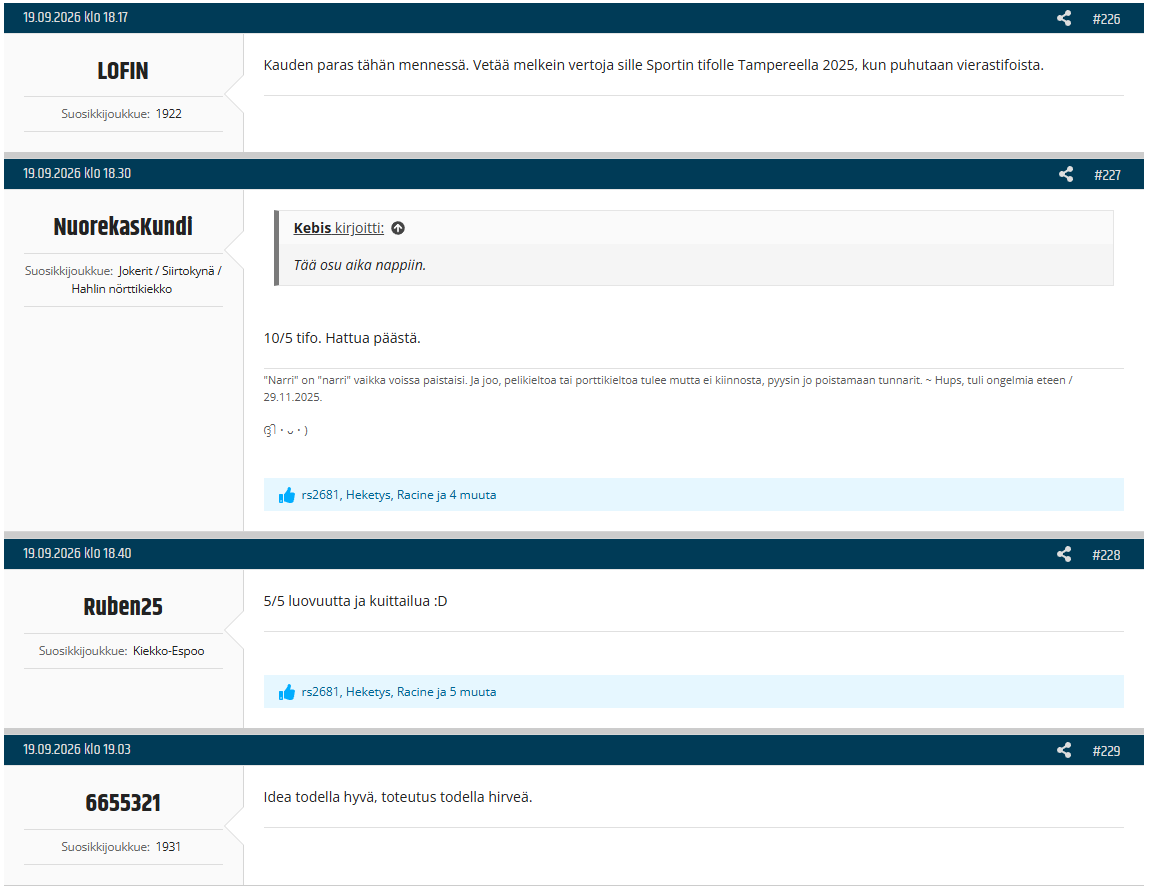
Task: Open permalink #227
Action: tap(1107, 175)
